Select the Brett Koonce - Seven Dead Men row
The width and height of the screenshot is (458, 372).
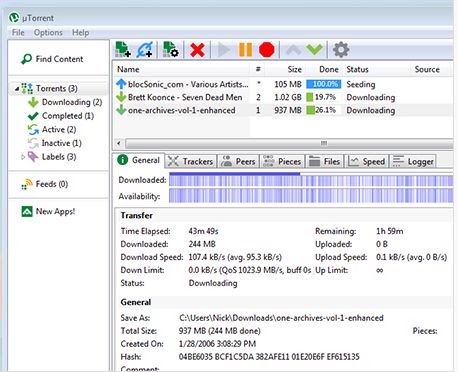click(x=283, y=97)
